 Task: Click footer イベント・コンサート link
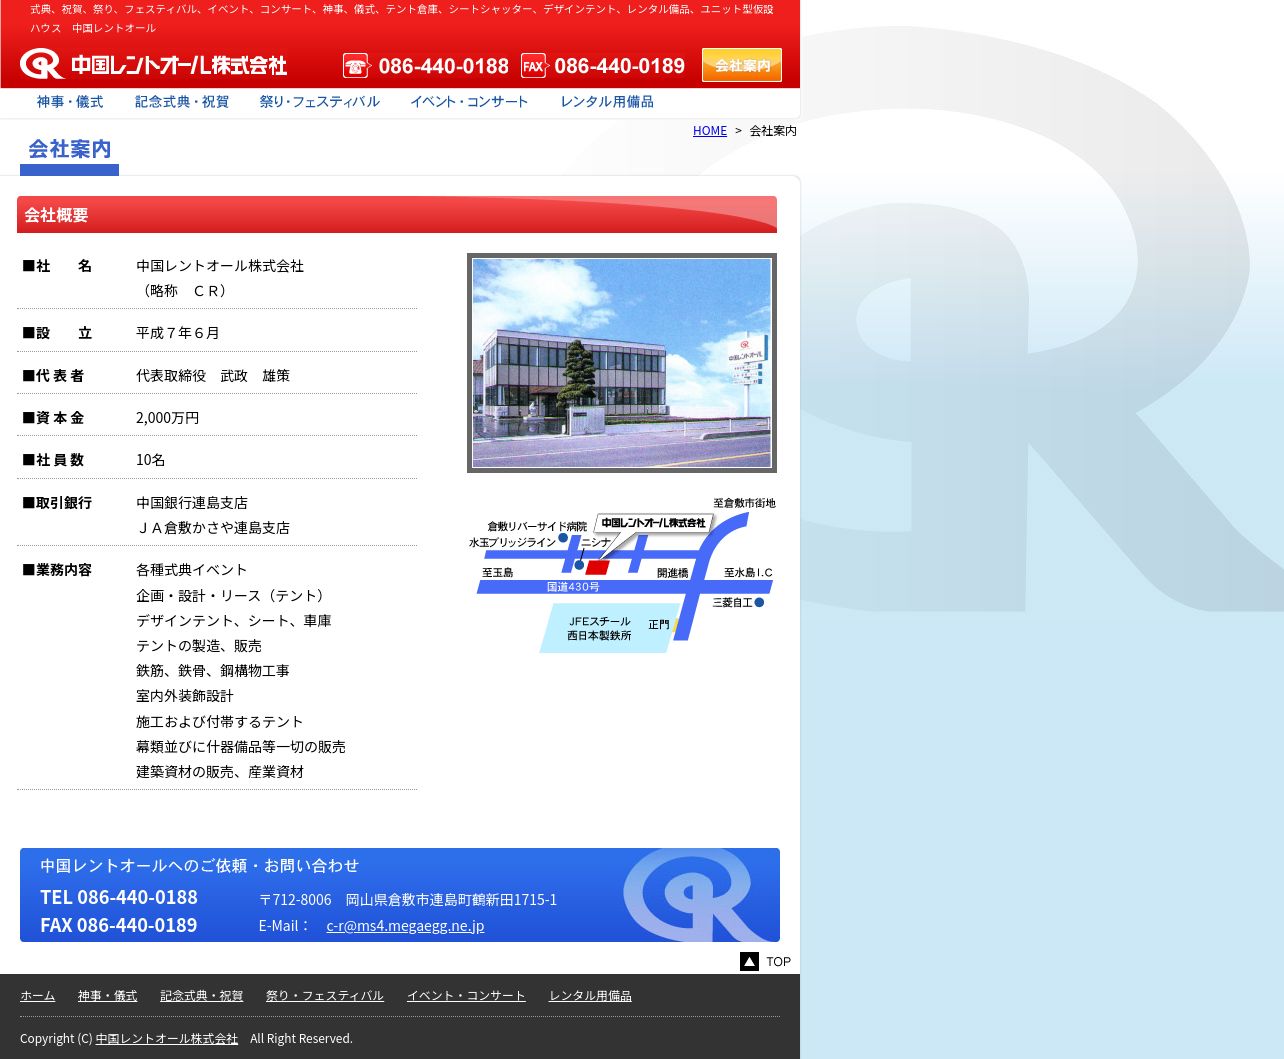(466, 996)
